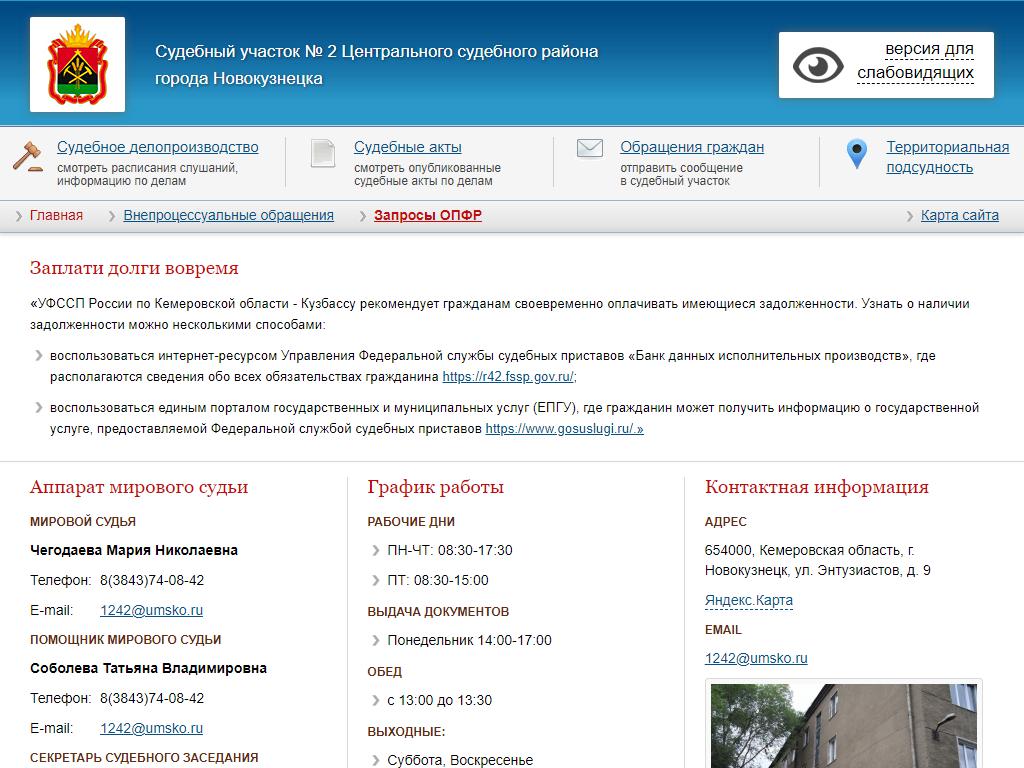Switch to версия для слабовидящих

tap(915, 61)
